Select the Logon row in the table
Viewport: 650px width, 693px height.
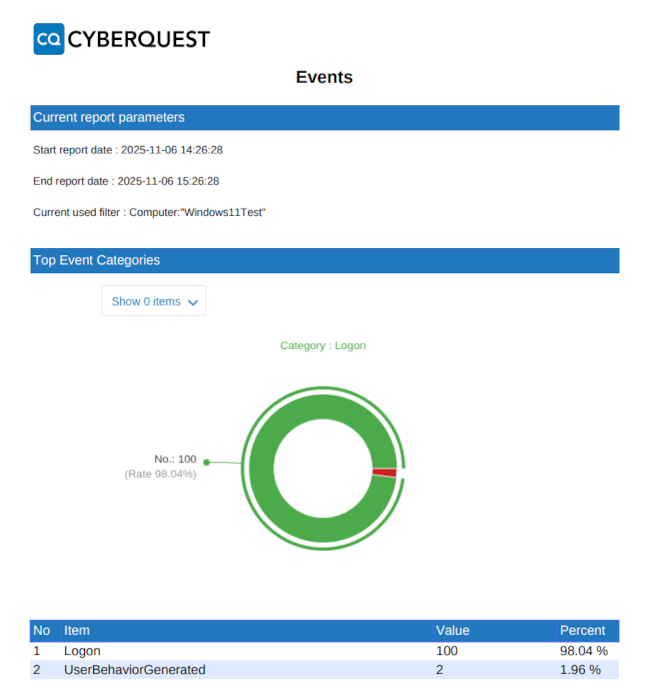click(82, 651)
